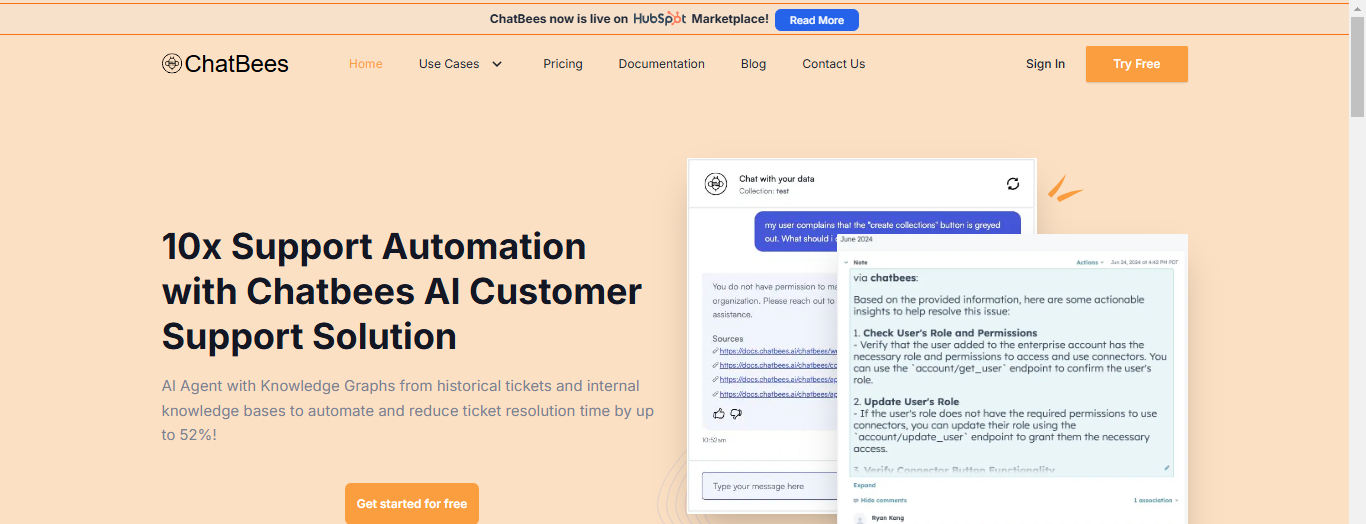
Task: Go to the Home nav item
Action: 365,64
